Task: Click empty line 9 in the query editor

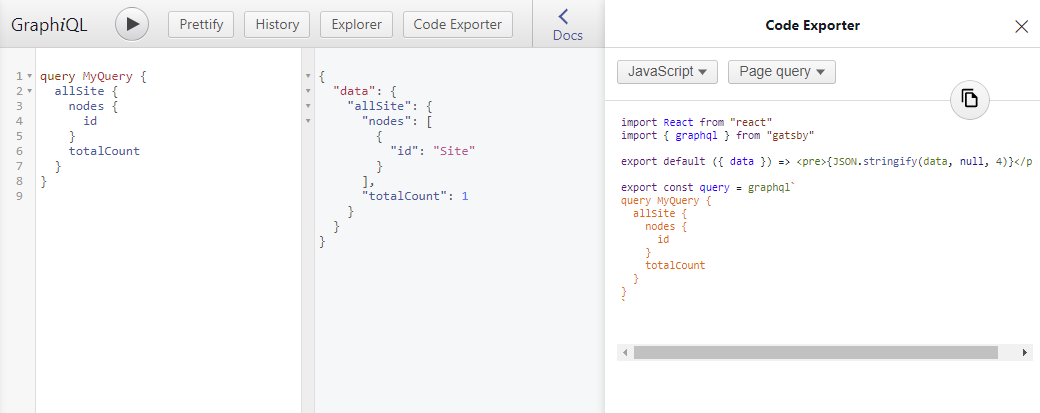Action: pos(168,196)
